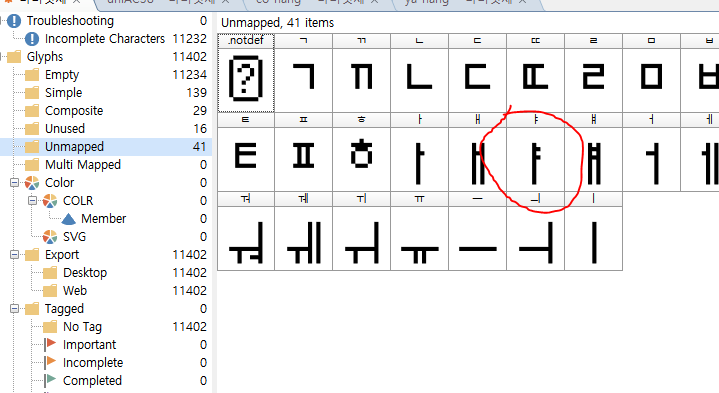The height and width of the screenshot is (393, 719).
Task: Select the ㅌ glyph cell
Action: 246,152
